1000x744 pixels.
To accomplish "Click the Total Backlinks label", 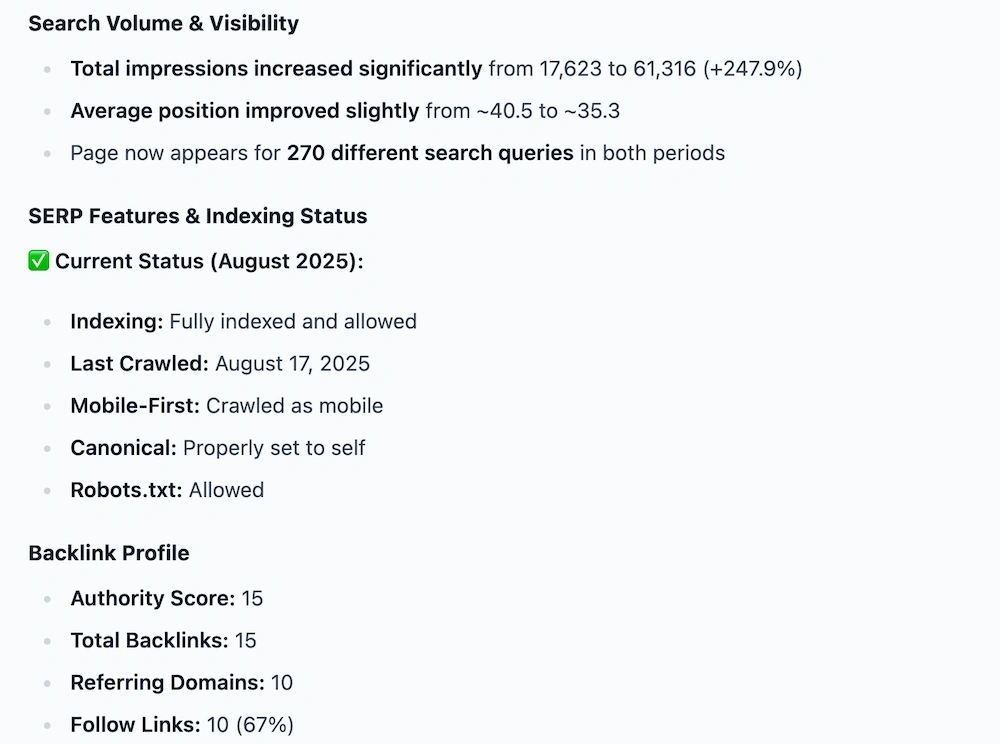I will point(149,640).
